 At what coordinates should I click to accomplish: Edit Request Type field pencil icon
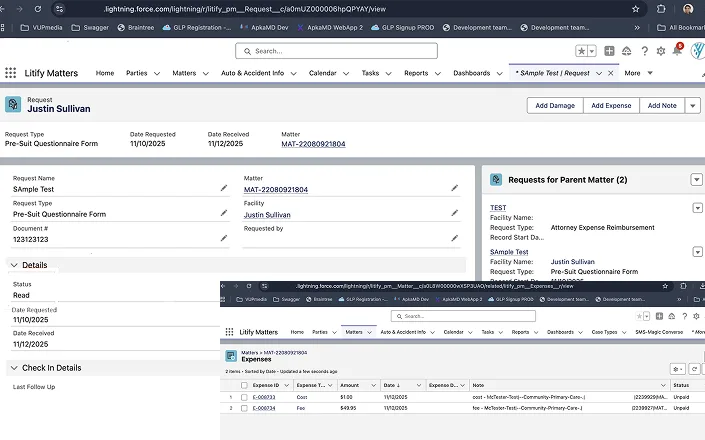(224, 213)
